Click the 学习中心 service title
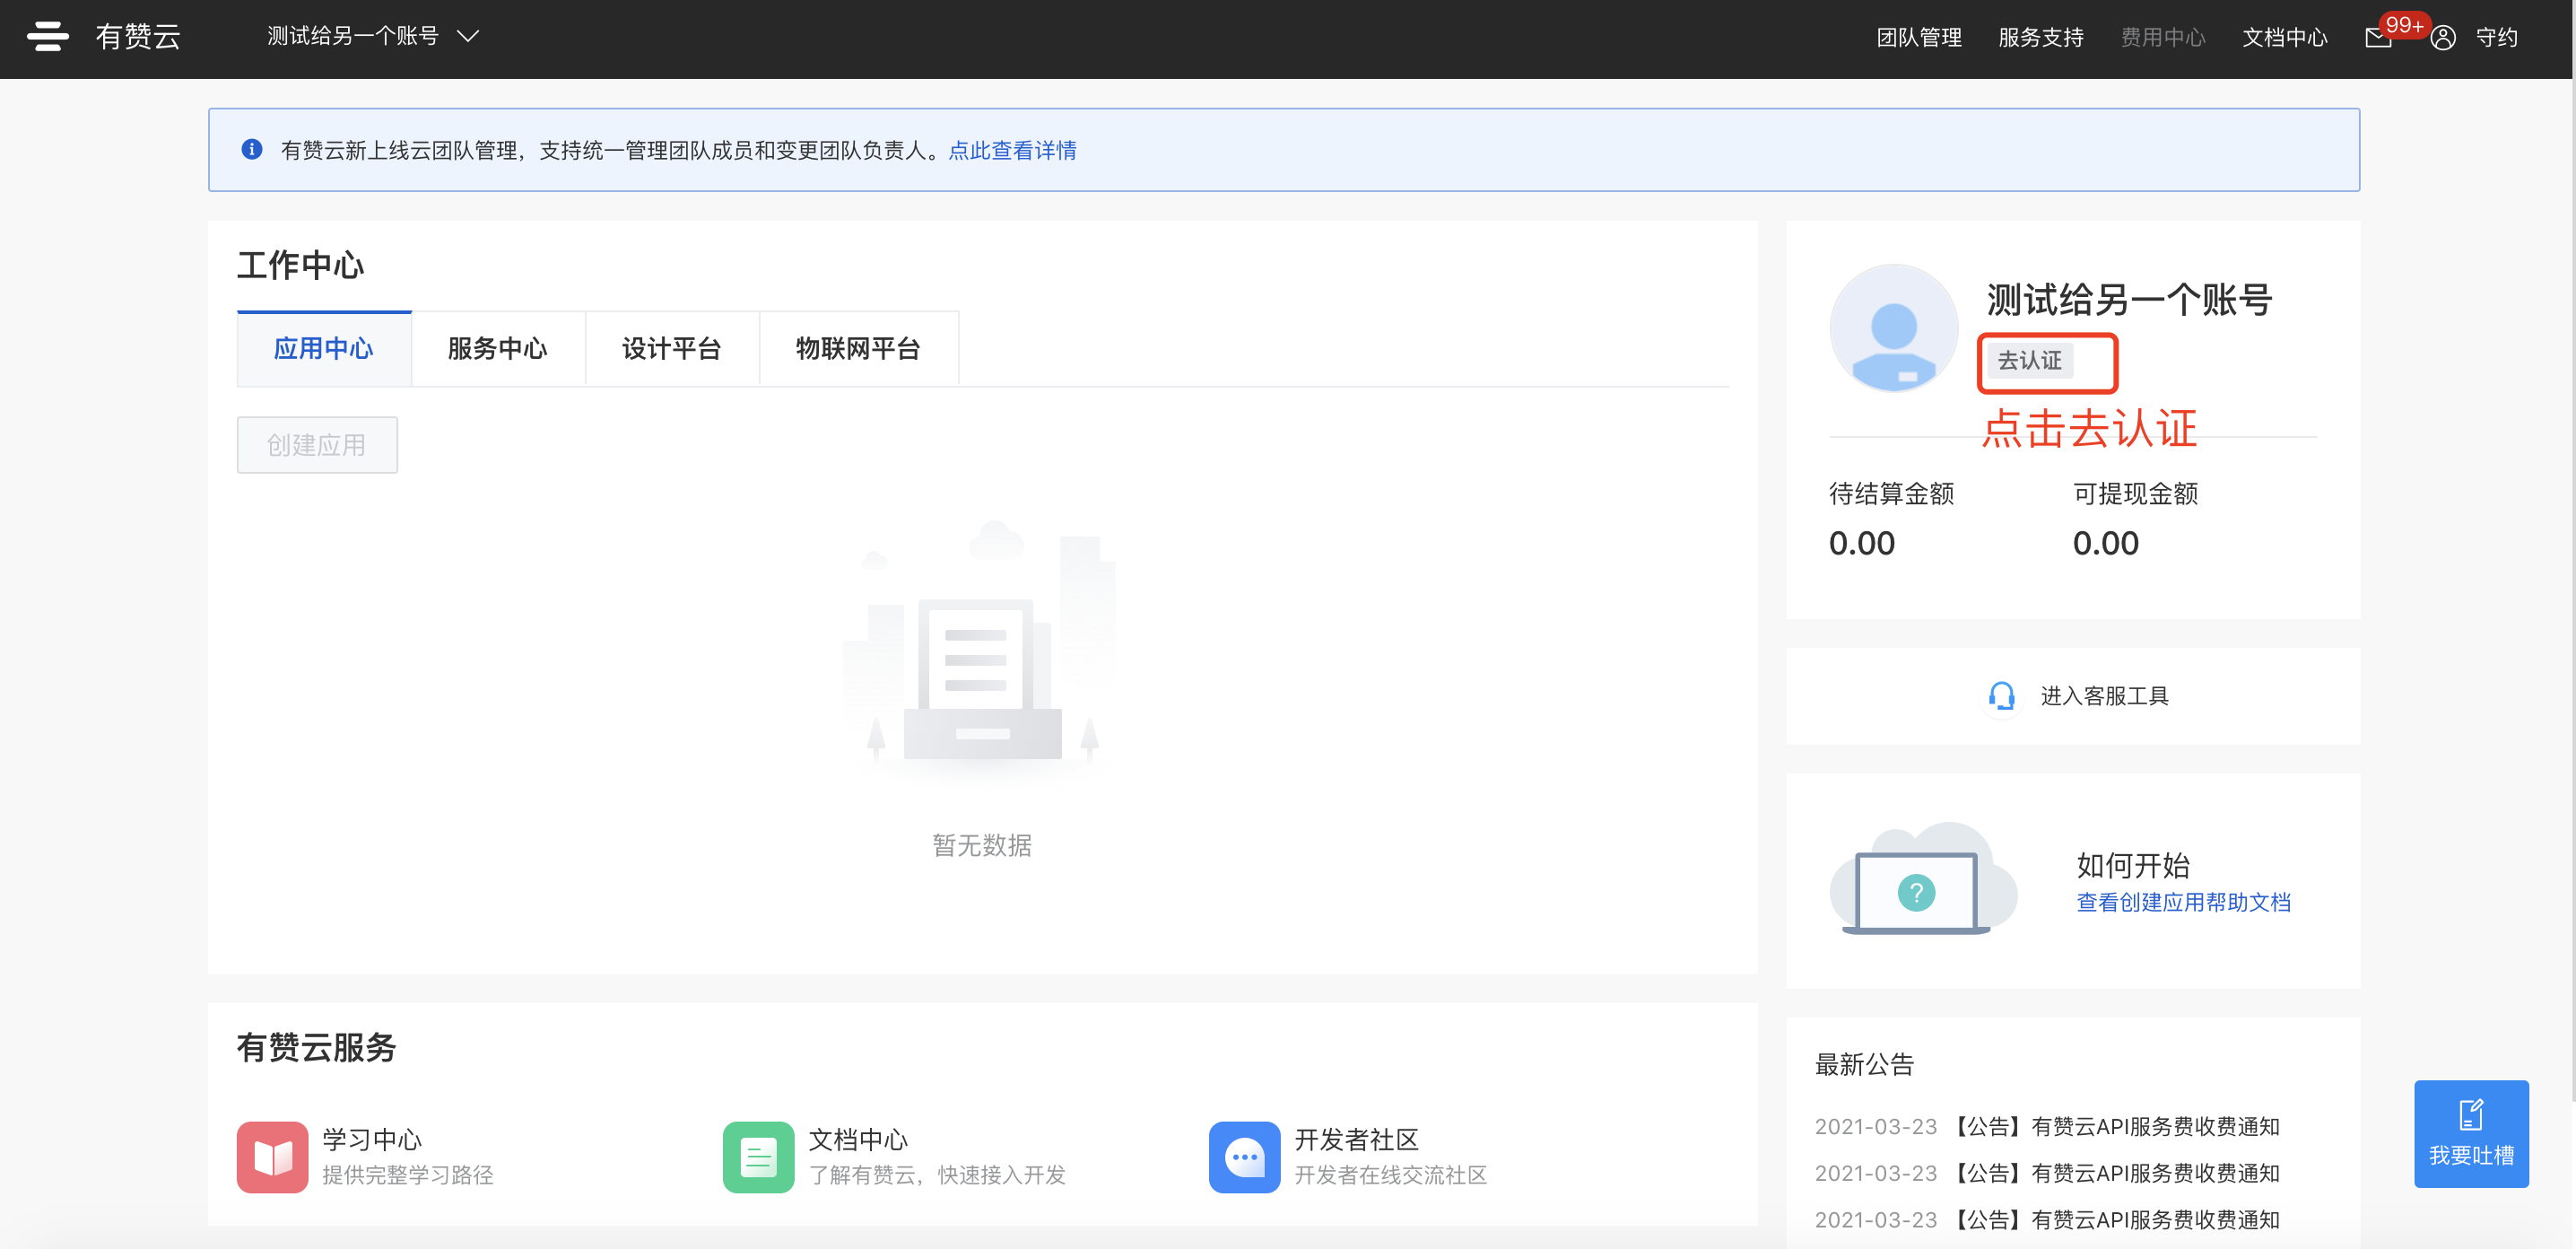Image resolution: width=2576 pixels, height=1249 pixels. pyautogui.click(x=372, y=1139)
